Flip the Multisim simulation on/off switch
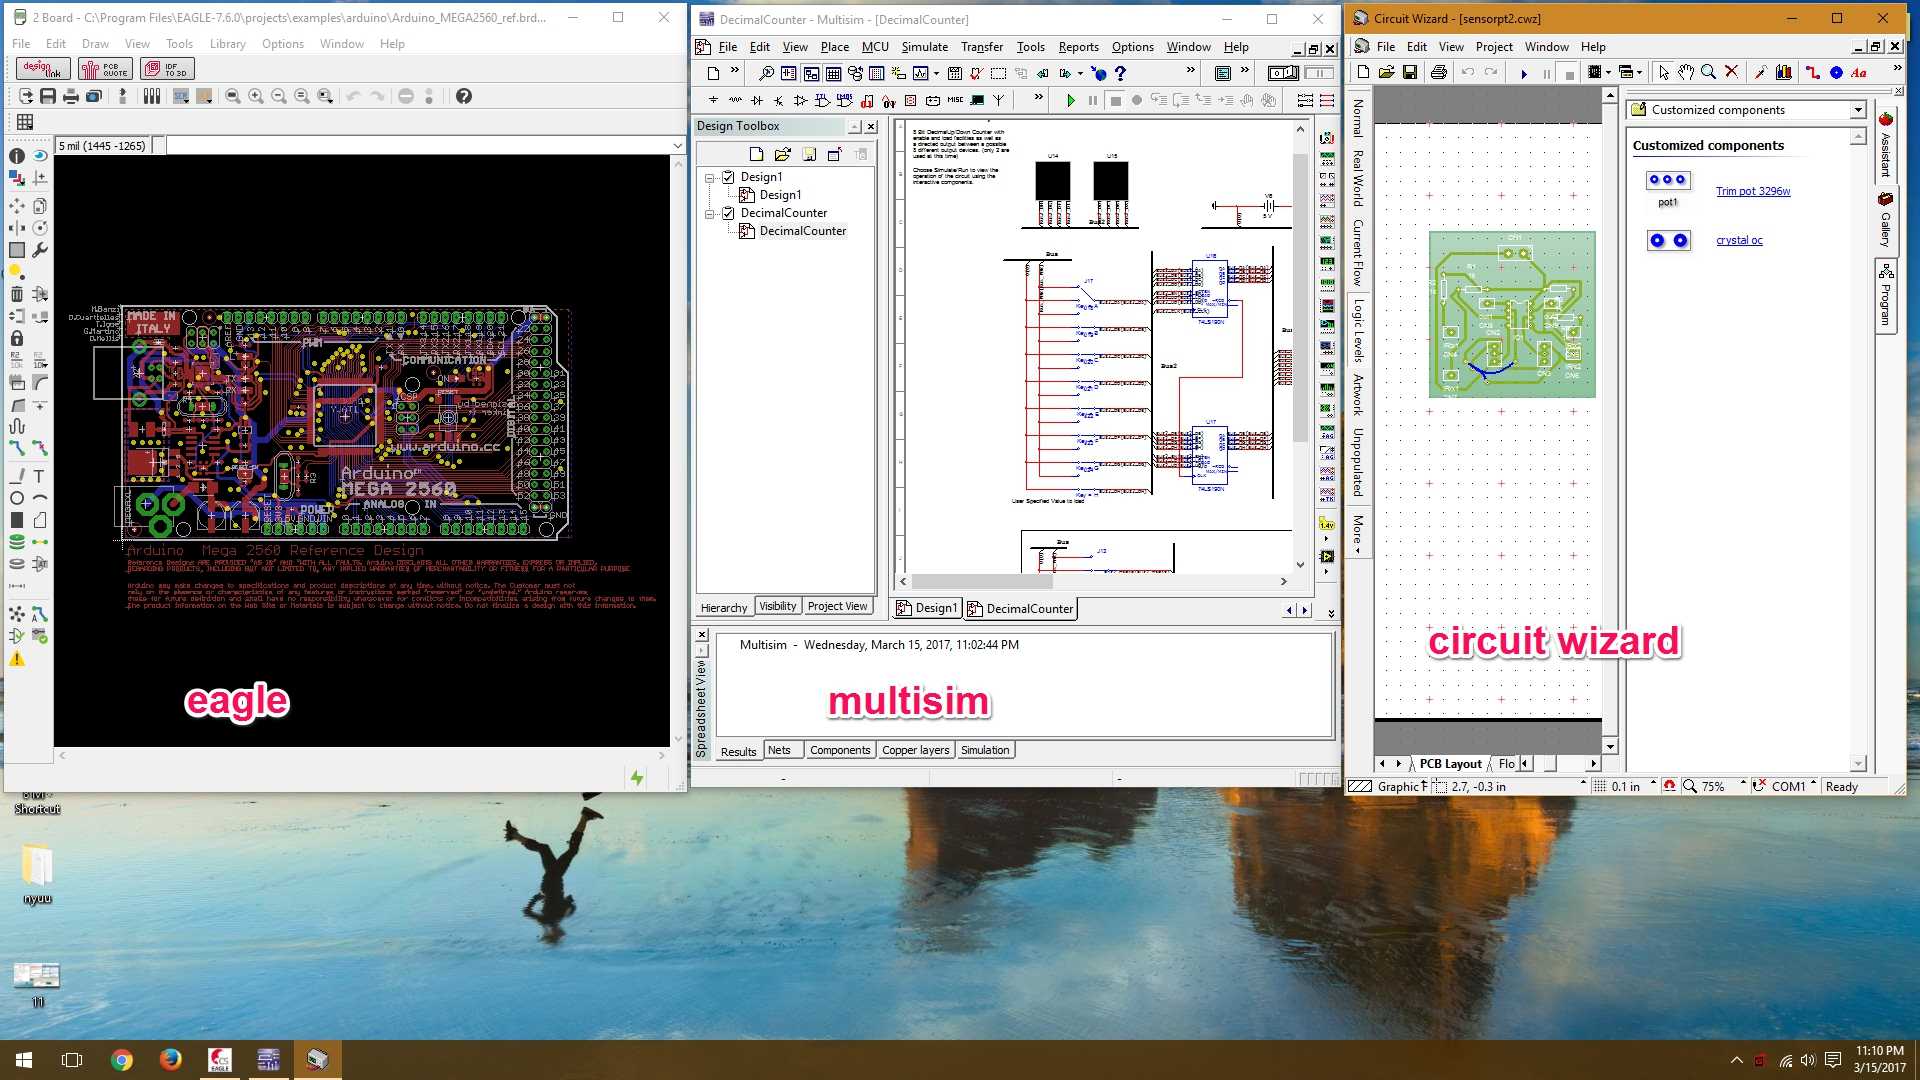This screenshot has width=1920, height=1080. 1283,73
